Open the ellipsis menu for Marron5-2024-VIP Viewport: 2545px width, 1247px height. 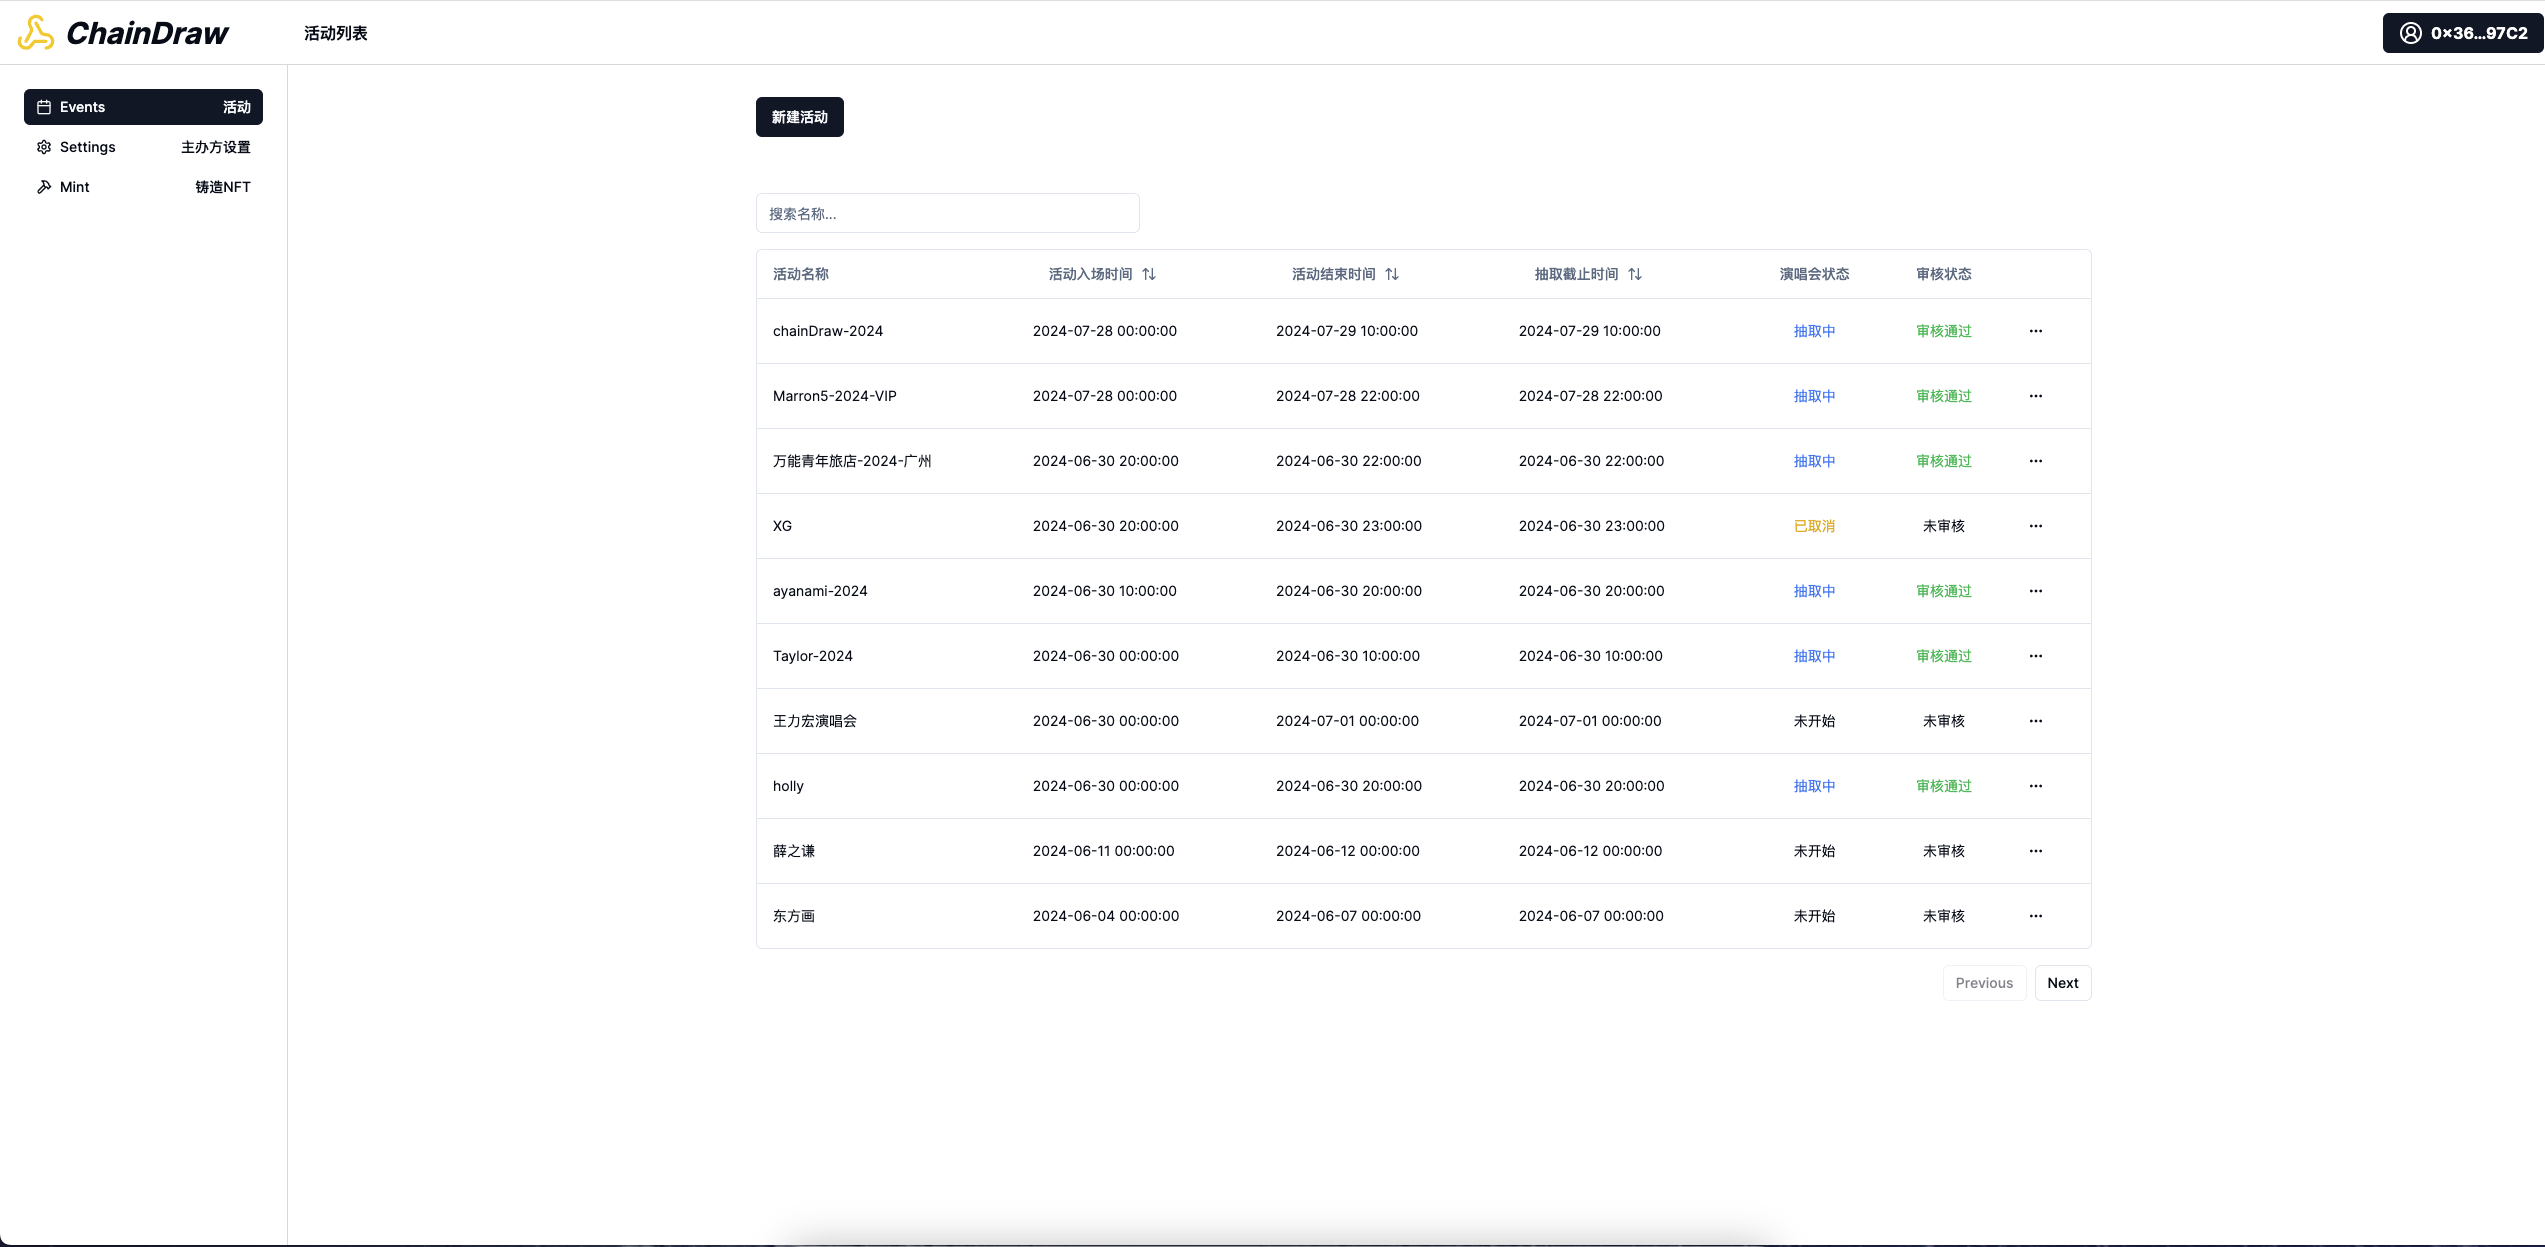click(2036, 396)
